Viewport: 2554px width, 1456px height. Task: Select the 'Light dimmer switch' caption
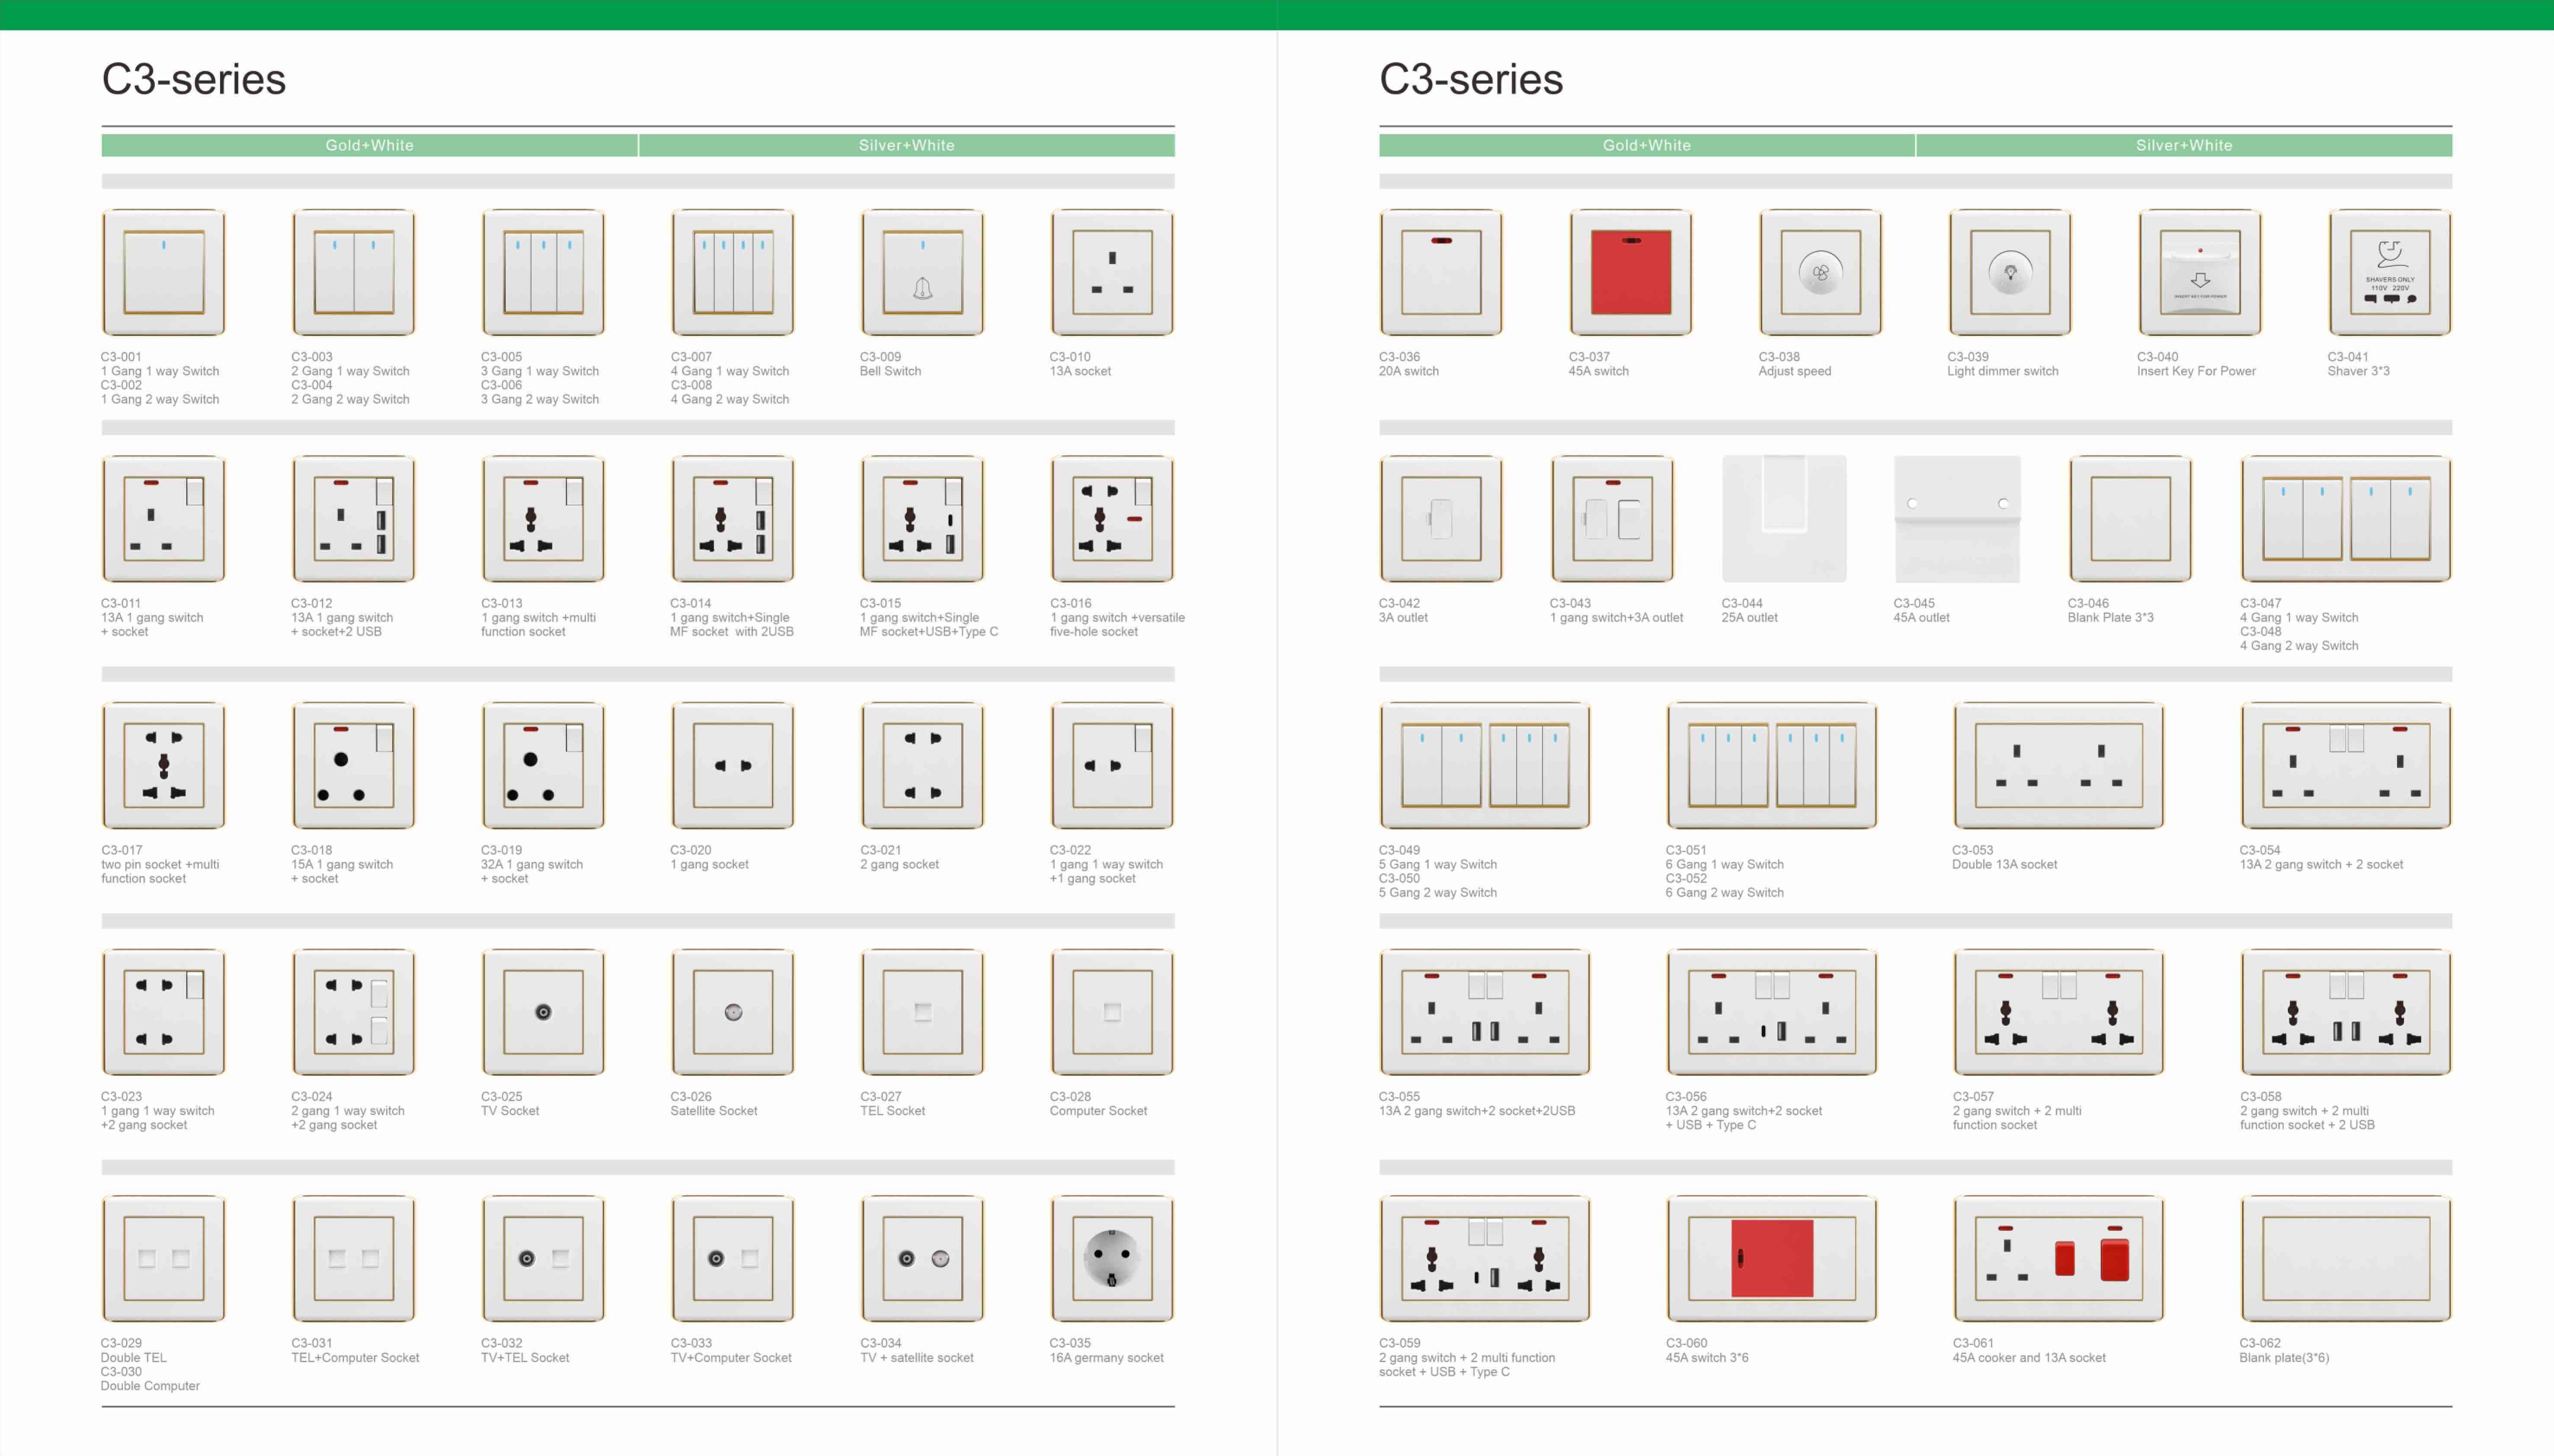pos(2002,371)
